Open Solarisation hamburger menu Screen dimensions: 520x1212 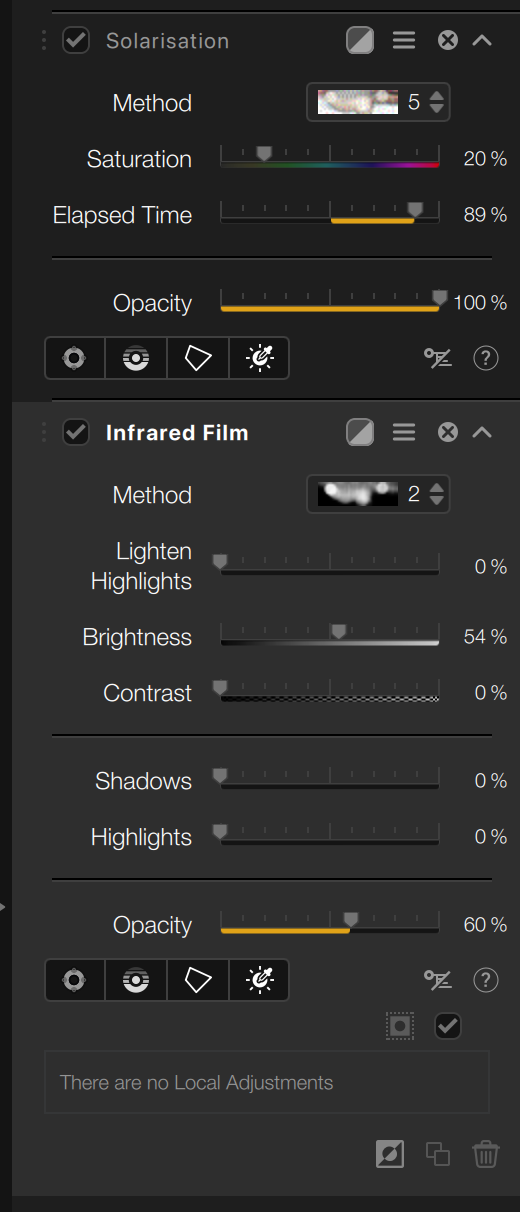click(404, 40)
